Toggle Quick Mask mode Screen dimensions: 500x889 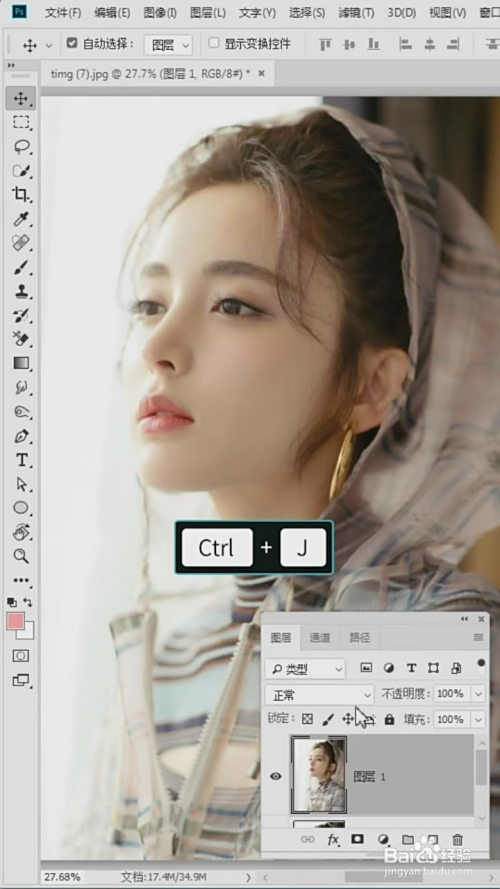pyautogui.click(x=21, y=656)
